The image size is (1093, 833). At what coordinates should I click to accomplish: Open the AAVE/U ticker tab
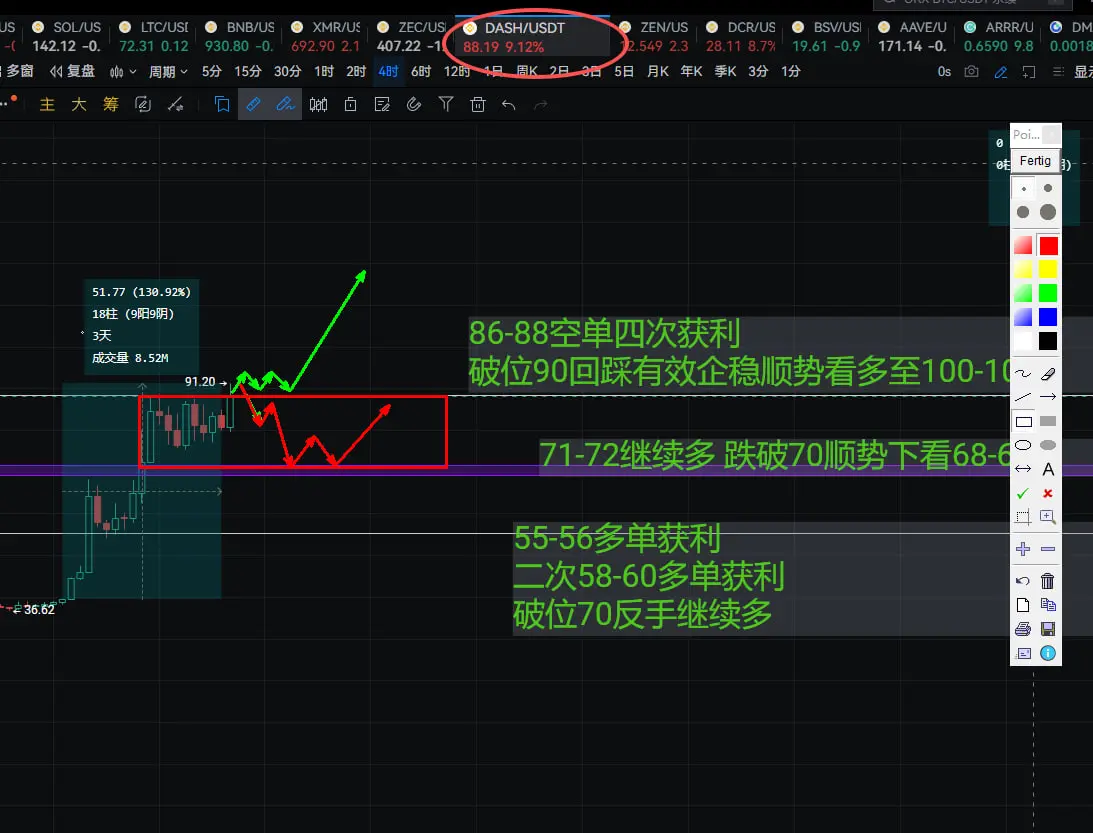pos(912,37)
